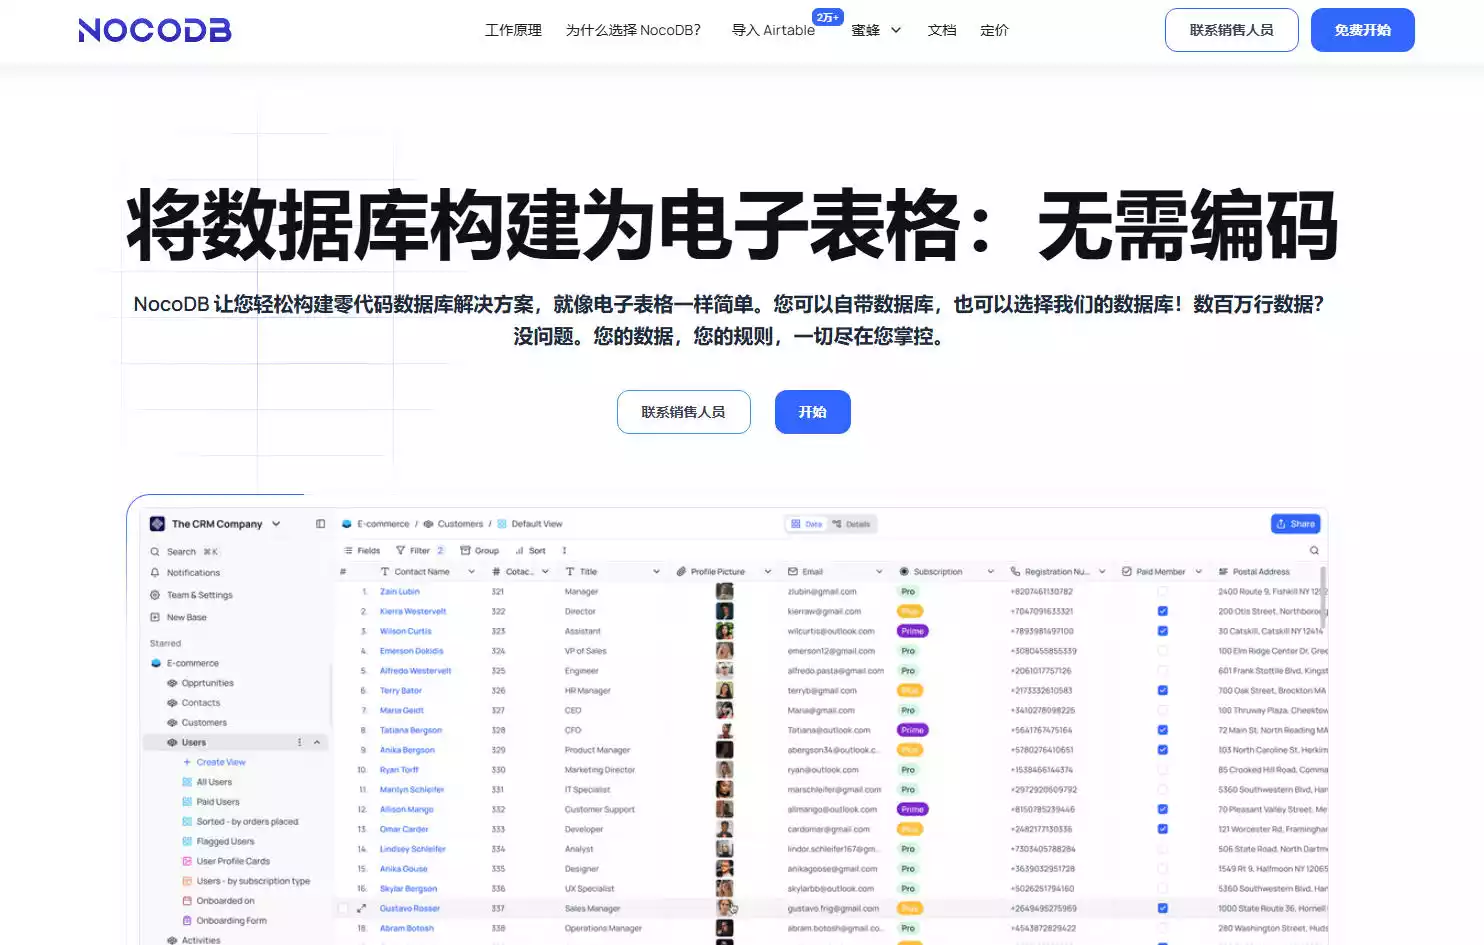Click the sidebar Search magnifier icon
1484x945 pixels.
click(155, 552)
